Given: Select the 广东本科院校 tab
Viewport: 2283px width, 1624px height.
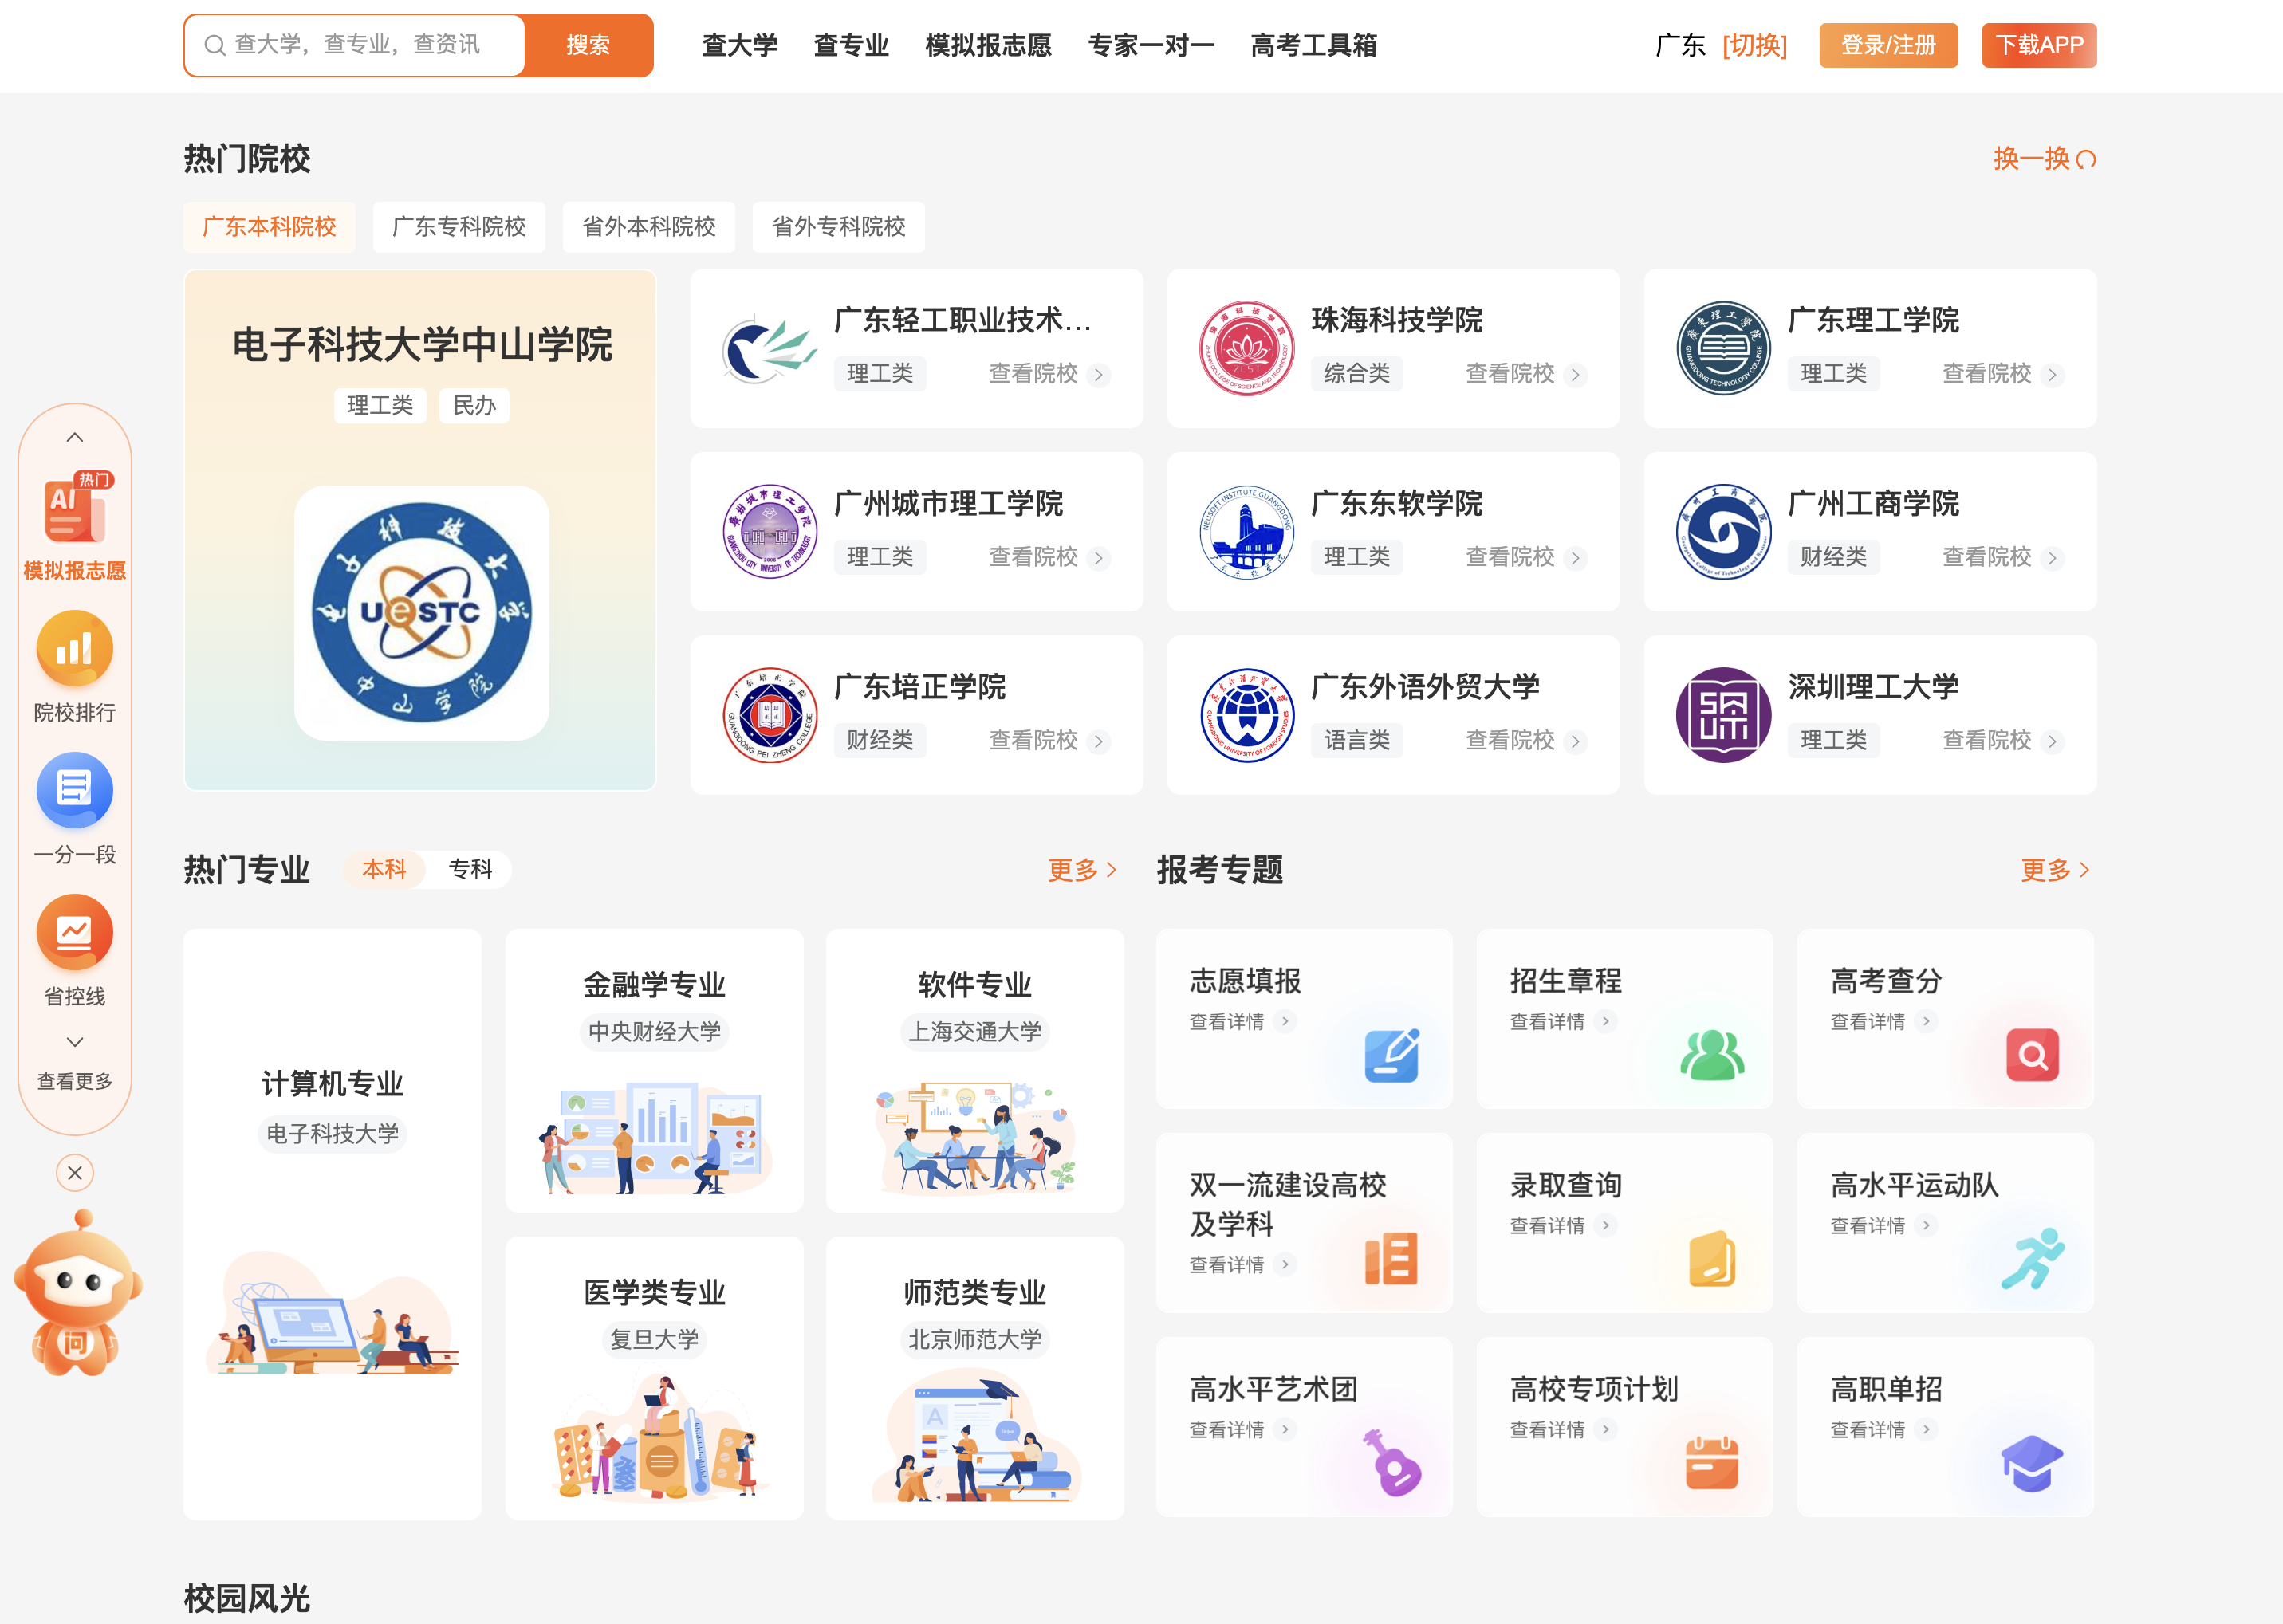Looking at the screenshot, I should click(269, 227).
